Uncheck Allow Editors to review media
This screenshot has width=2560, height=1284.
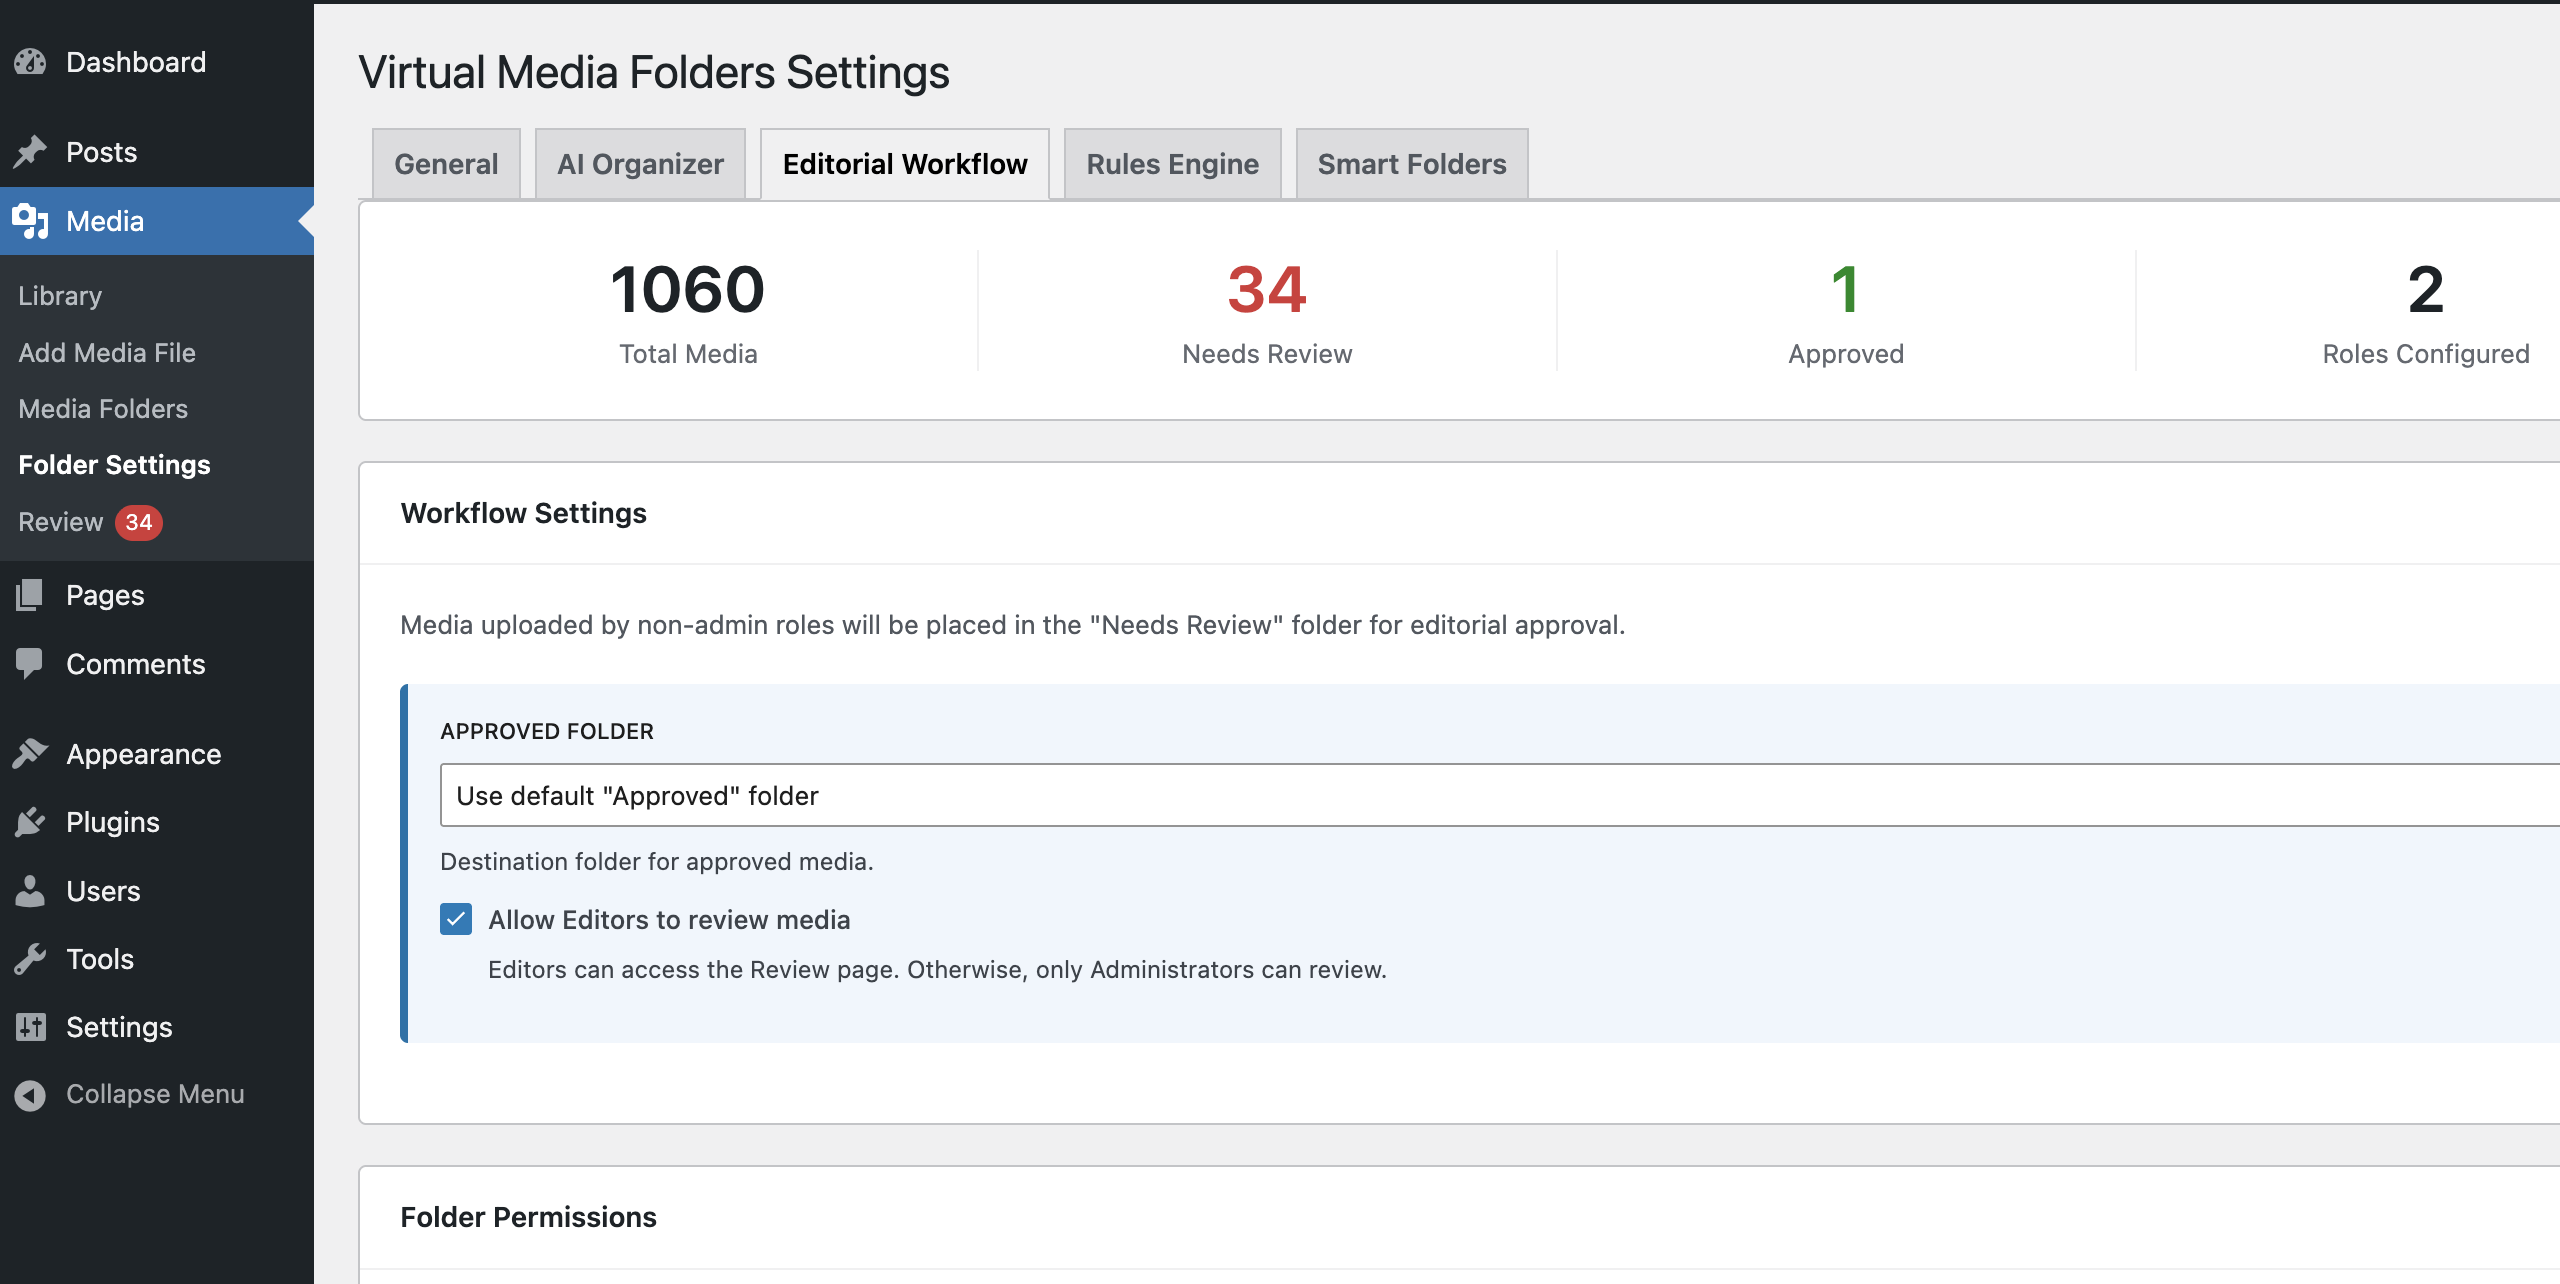point(456,919)
